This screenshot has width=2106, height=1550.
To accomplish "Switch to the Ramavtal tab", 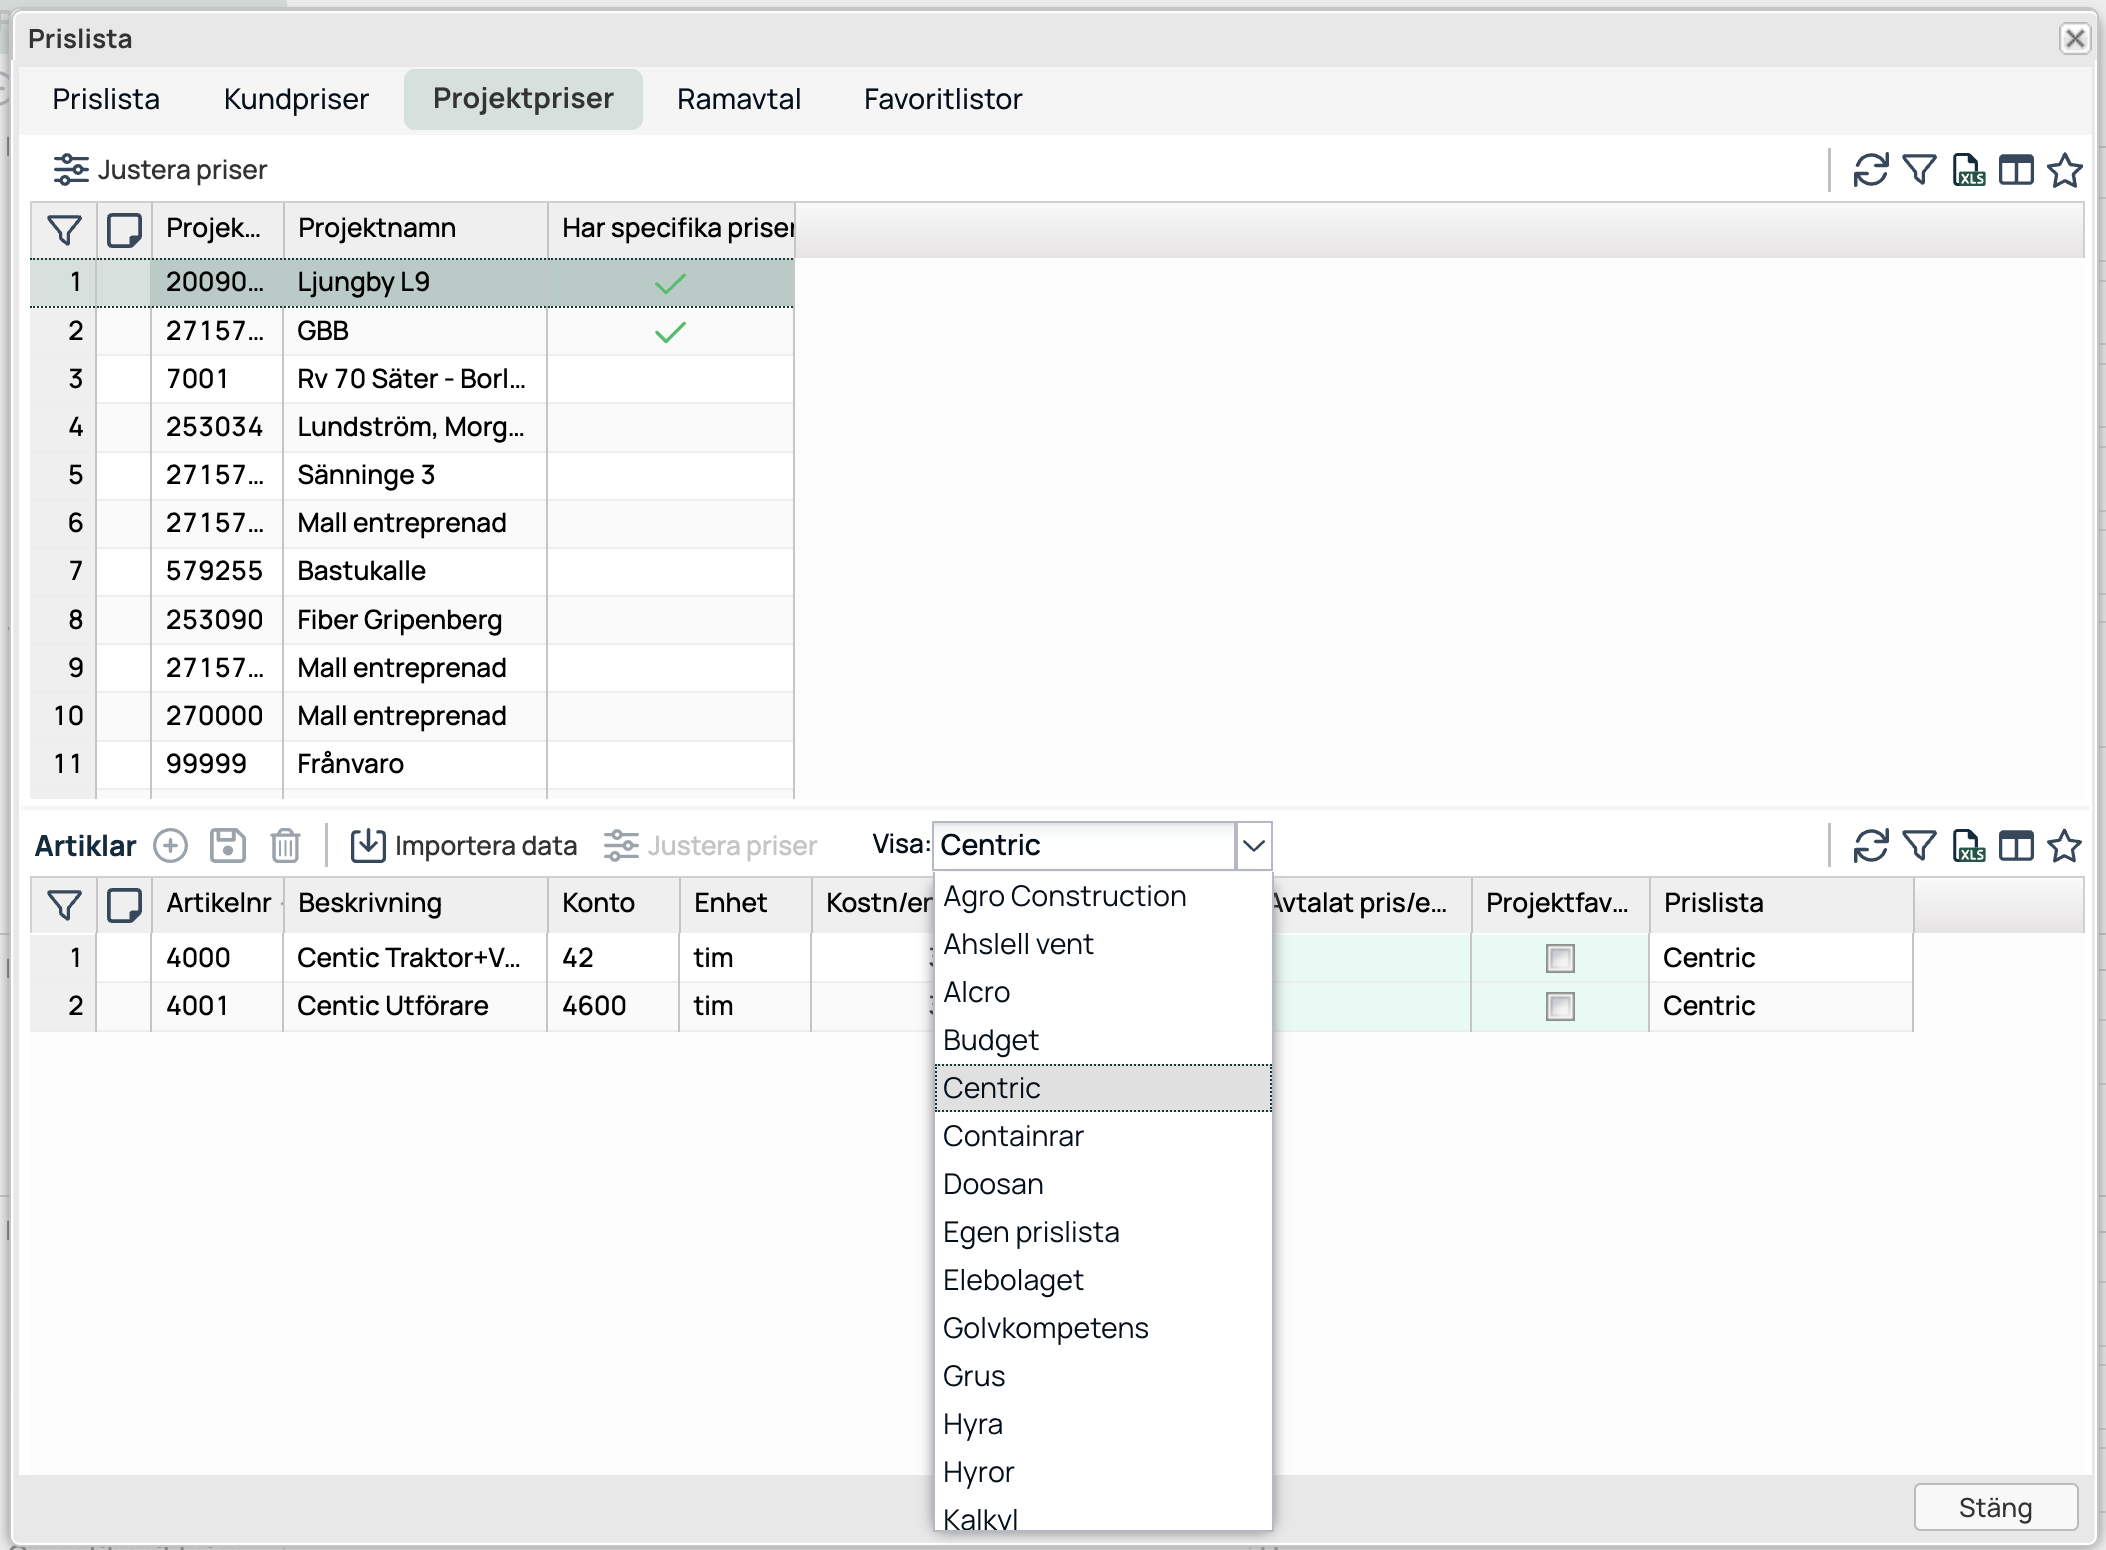I will pyautogui.click(x=738, y=99).
